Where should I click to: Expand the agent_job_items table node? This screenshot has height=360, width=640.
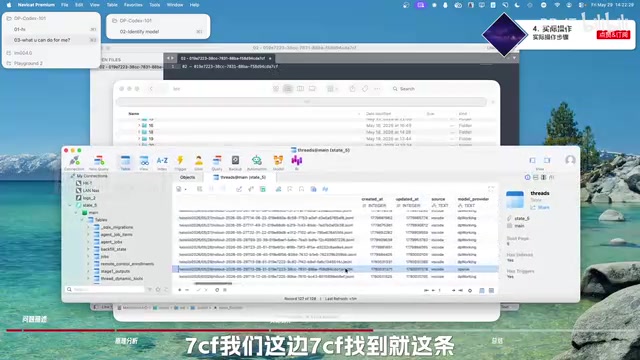[88, 235]
